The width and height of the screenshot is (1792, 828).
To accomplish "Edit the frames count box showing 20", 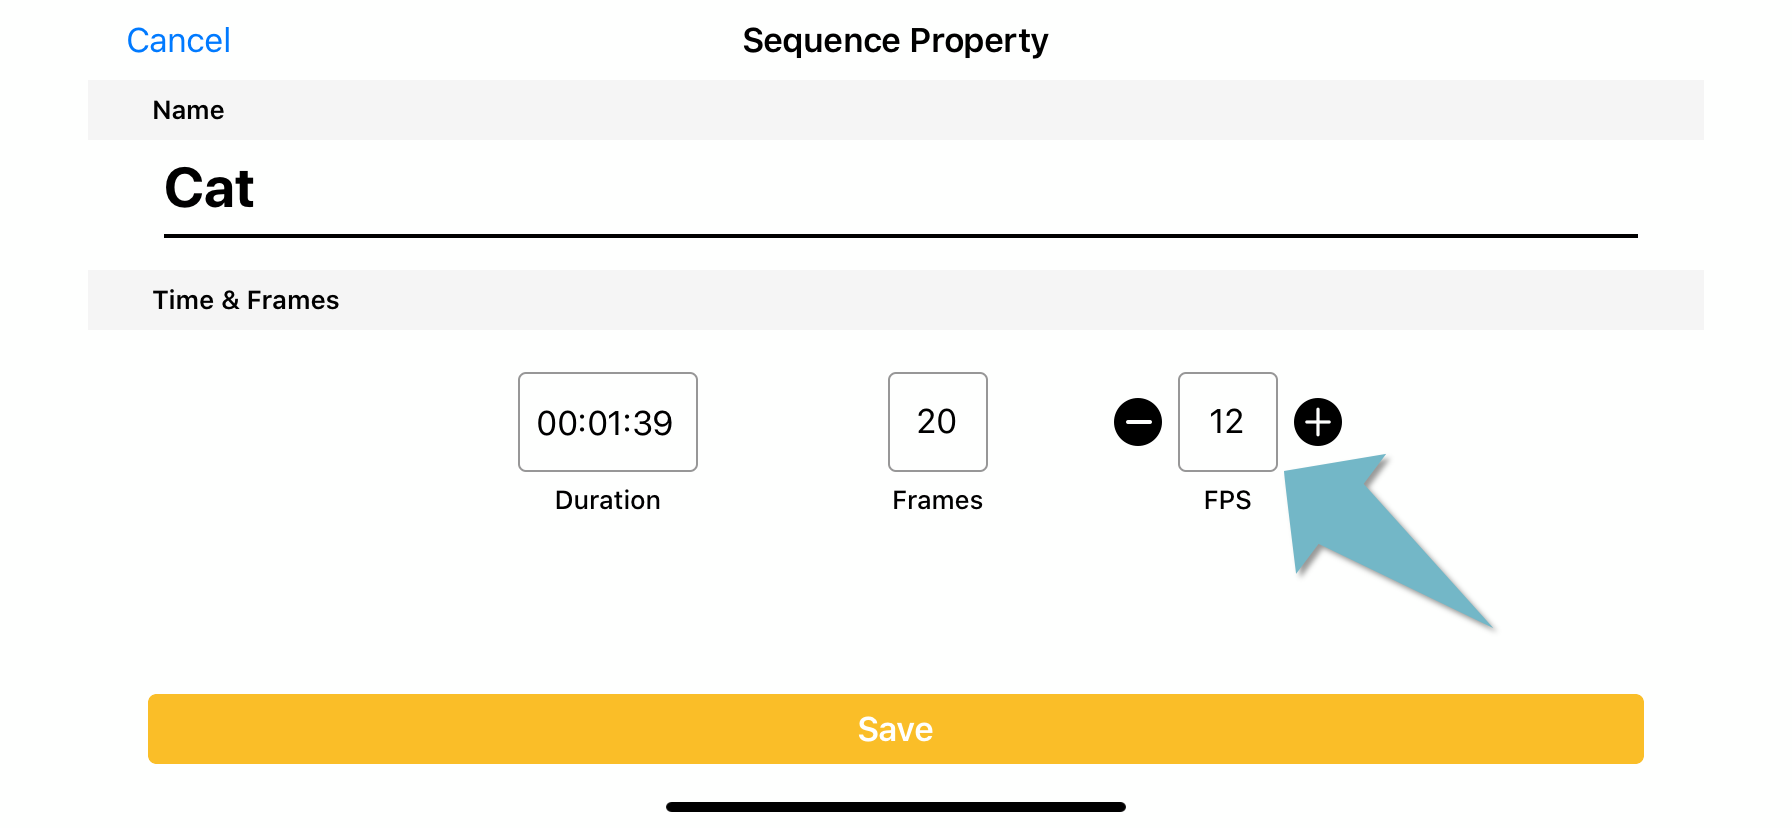I will coord(938,422).
